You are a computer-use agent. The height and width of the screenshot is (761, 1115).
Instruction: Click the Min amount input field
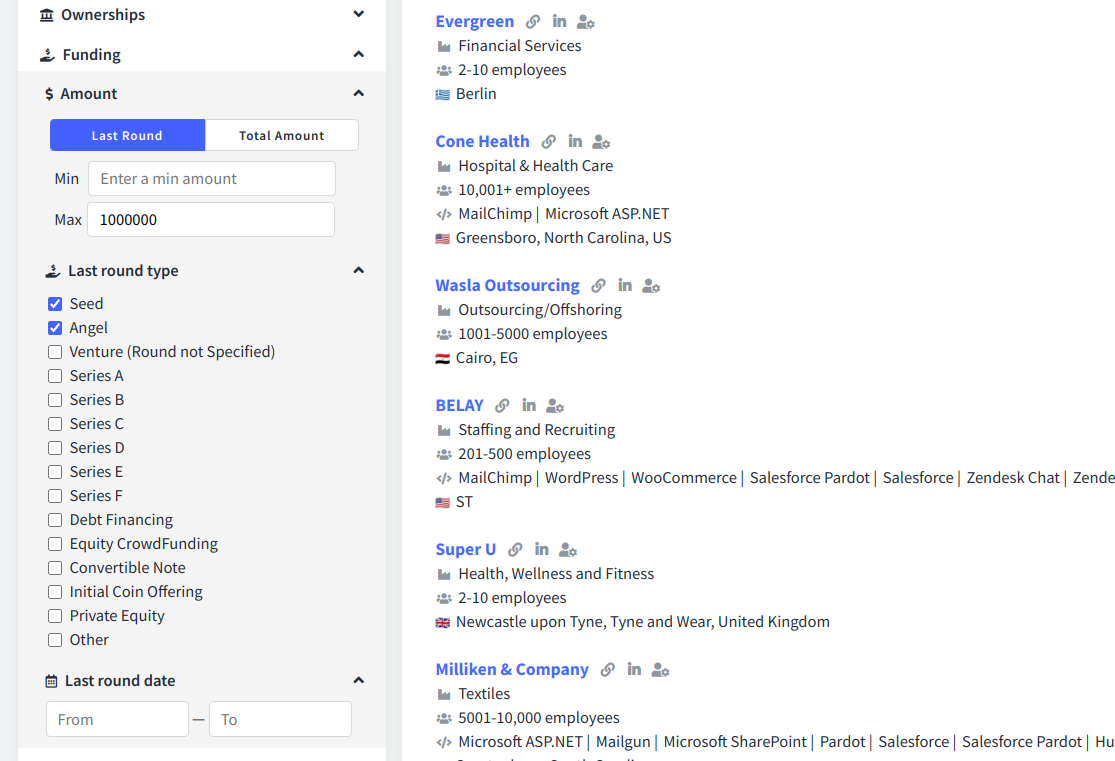211,178
